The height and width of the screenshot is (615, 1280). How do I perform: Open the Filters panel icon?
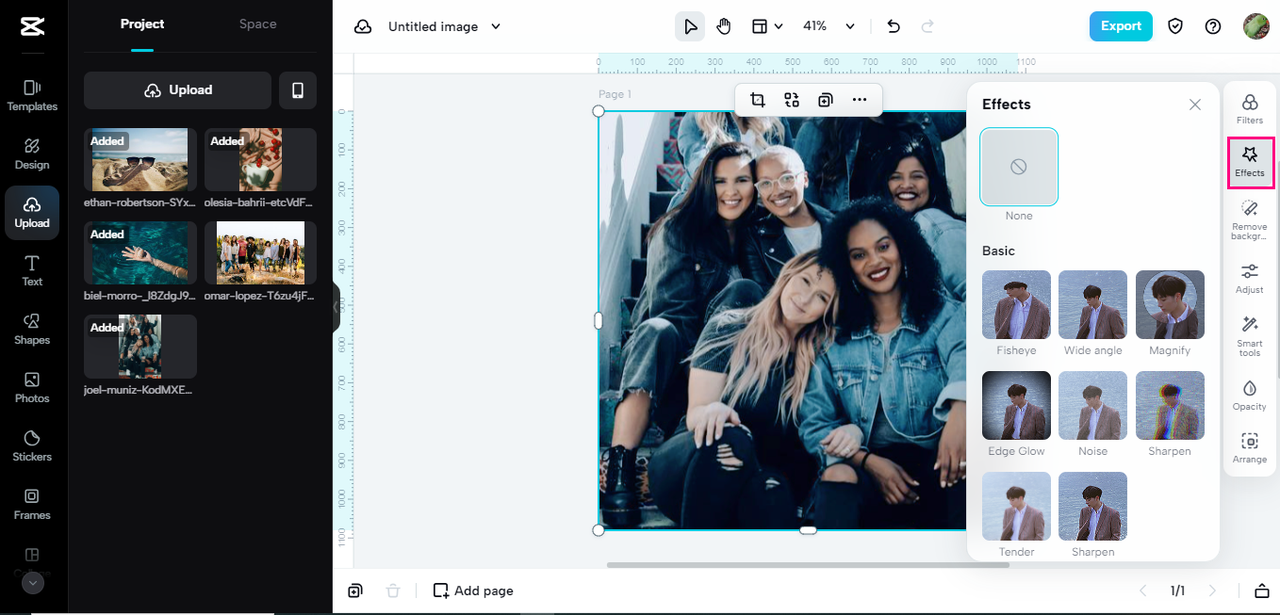click(1249, 108)
